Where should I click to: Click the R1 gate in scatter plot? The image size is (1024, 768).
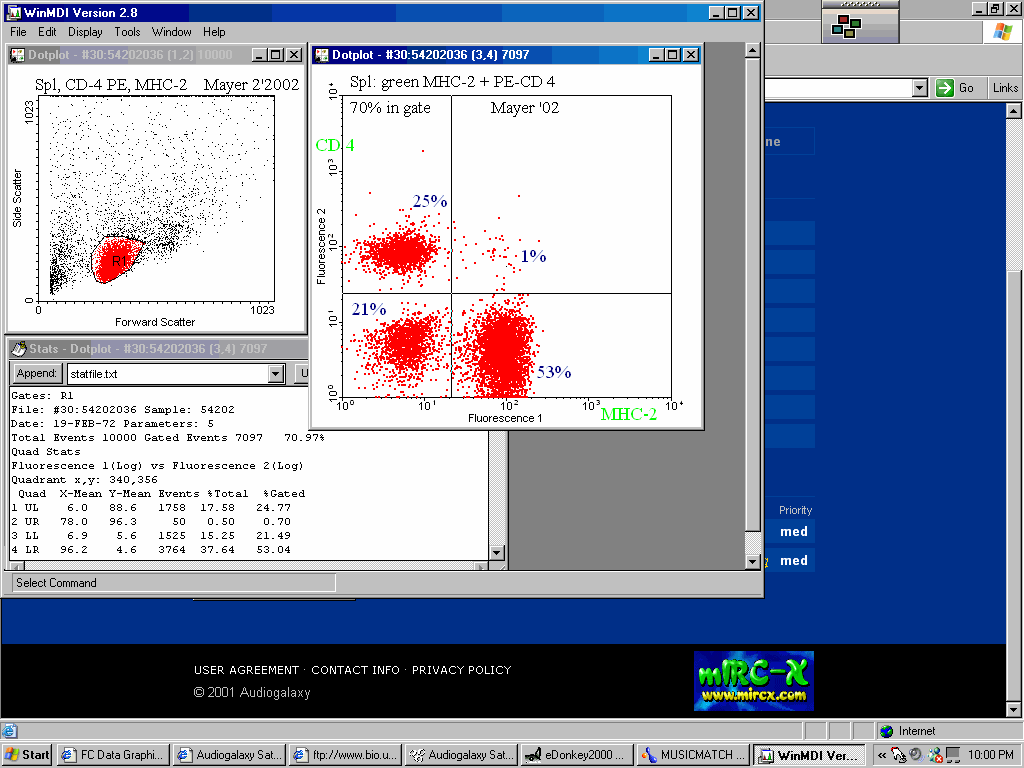point(120,262)
